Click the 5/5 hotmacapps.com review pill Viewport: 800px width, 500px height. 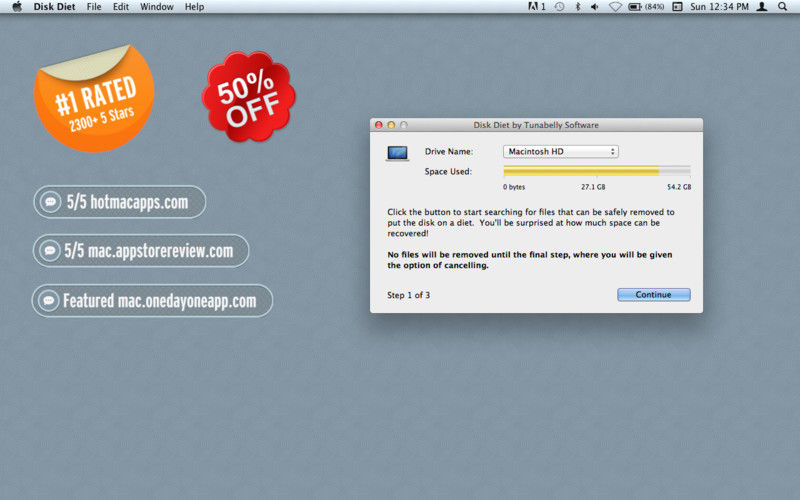(x=119, y=202)
